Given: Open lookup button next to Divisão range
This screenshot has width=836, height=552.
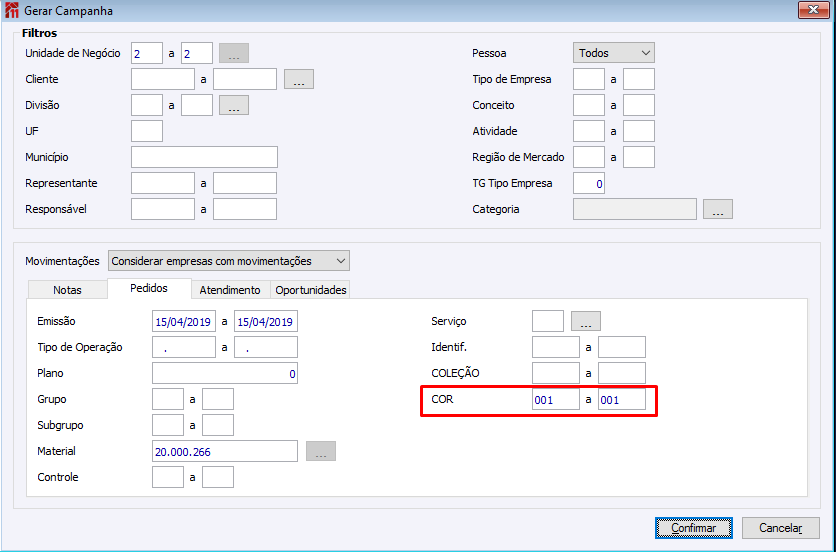Looking at the screenshot, I should click(x=234, y=105).
